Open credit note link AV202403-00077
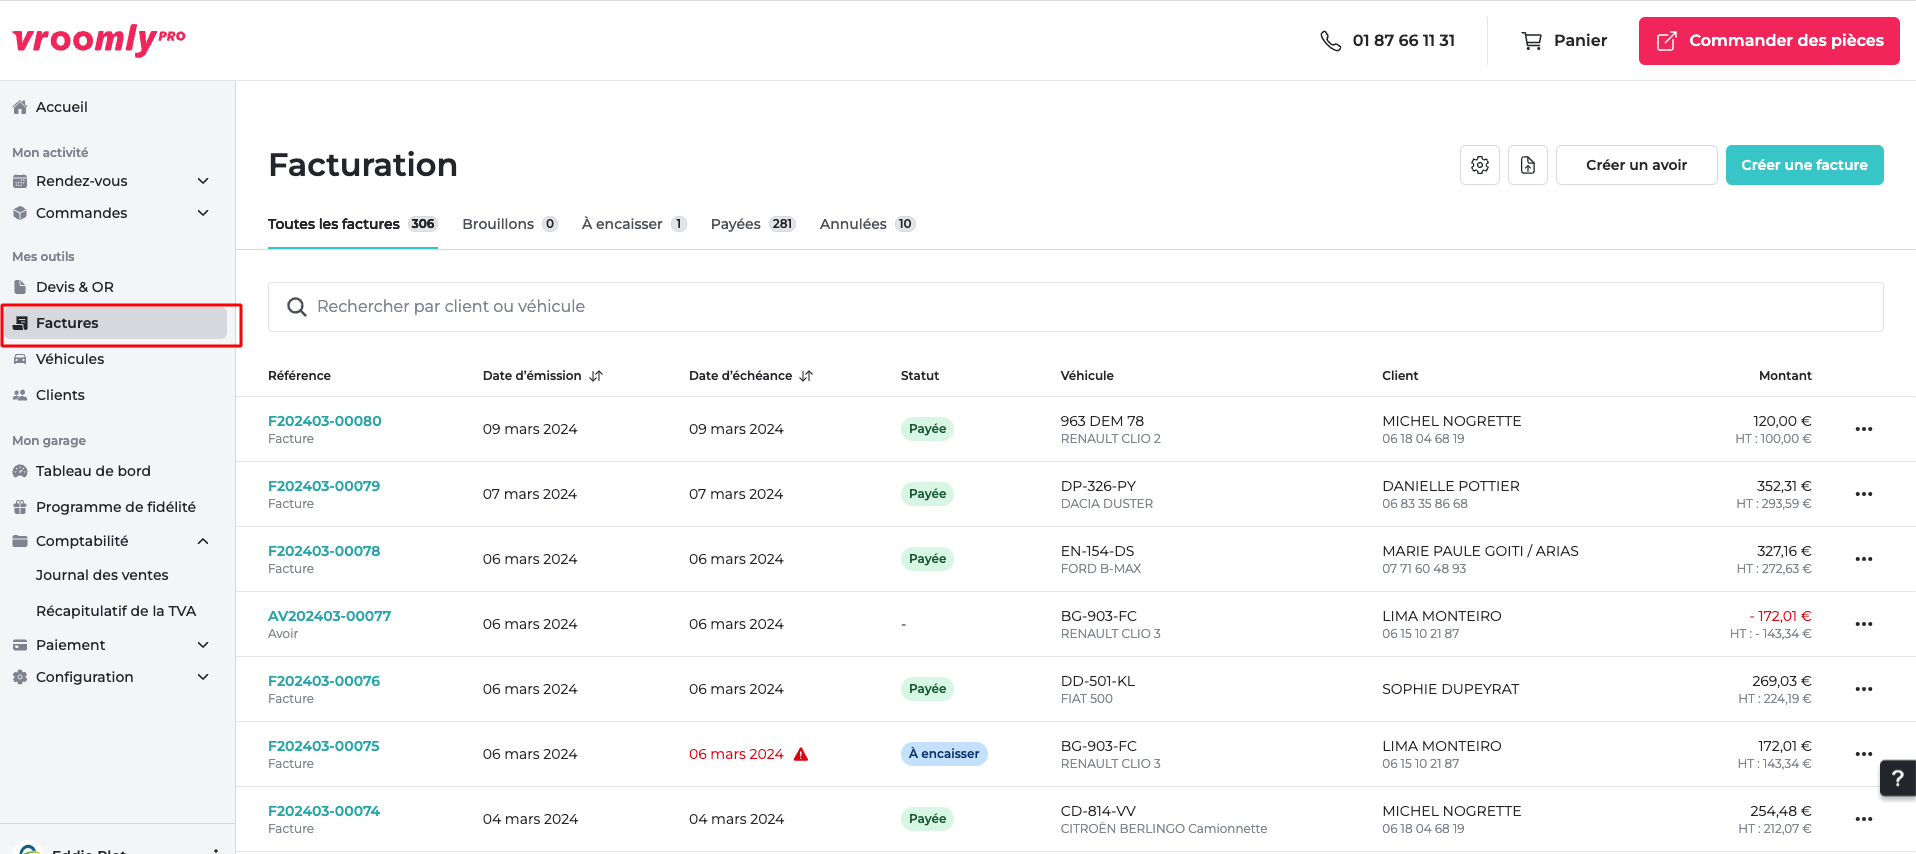Viewport: 1916px width, 854px height. (x=330, y=616)
